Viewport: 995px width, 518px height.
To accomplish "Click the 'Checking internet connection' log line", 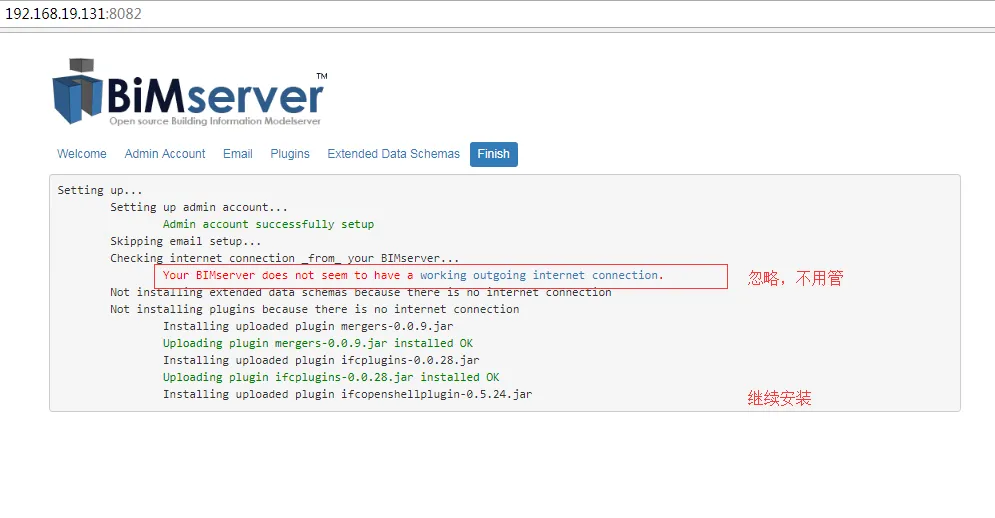I will click(284, 258).
